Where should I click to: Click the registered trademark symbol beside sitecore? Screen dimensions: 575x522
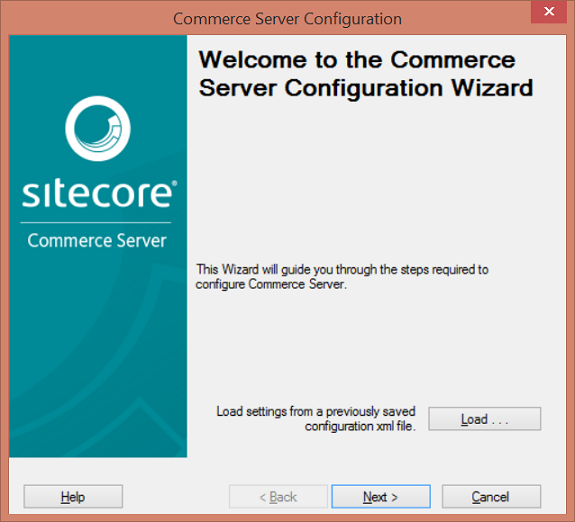[x=174, y=183]
